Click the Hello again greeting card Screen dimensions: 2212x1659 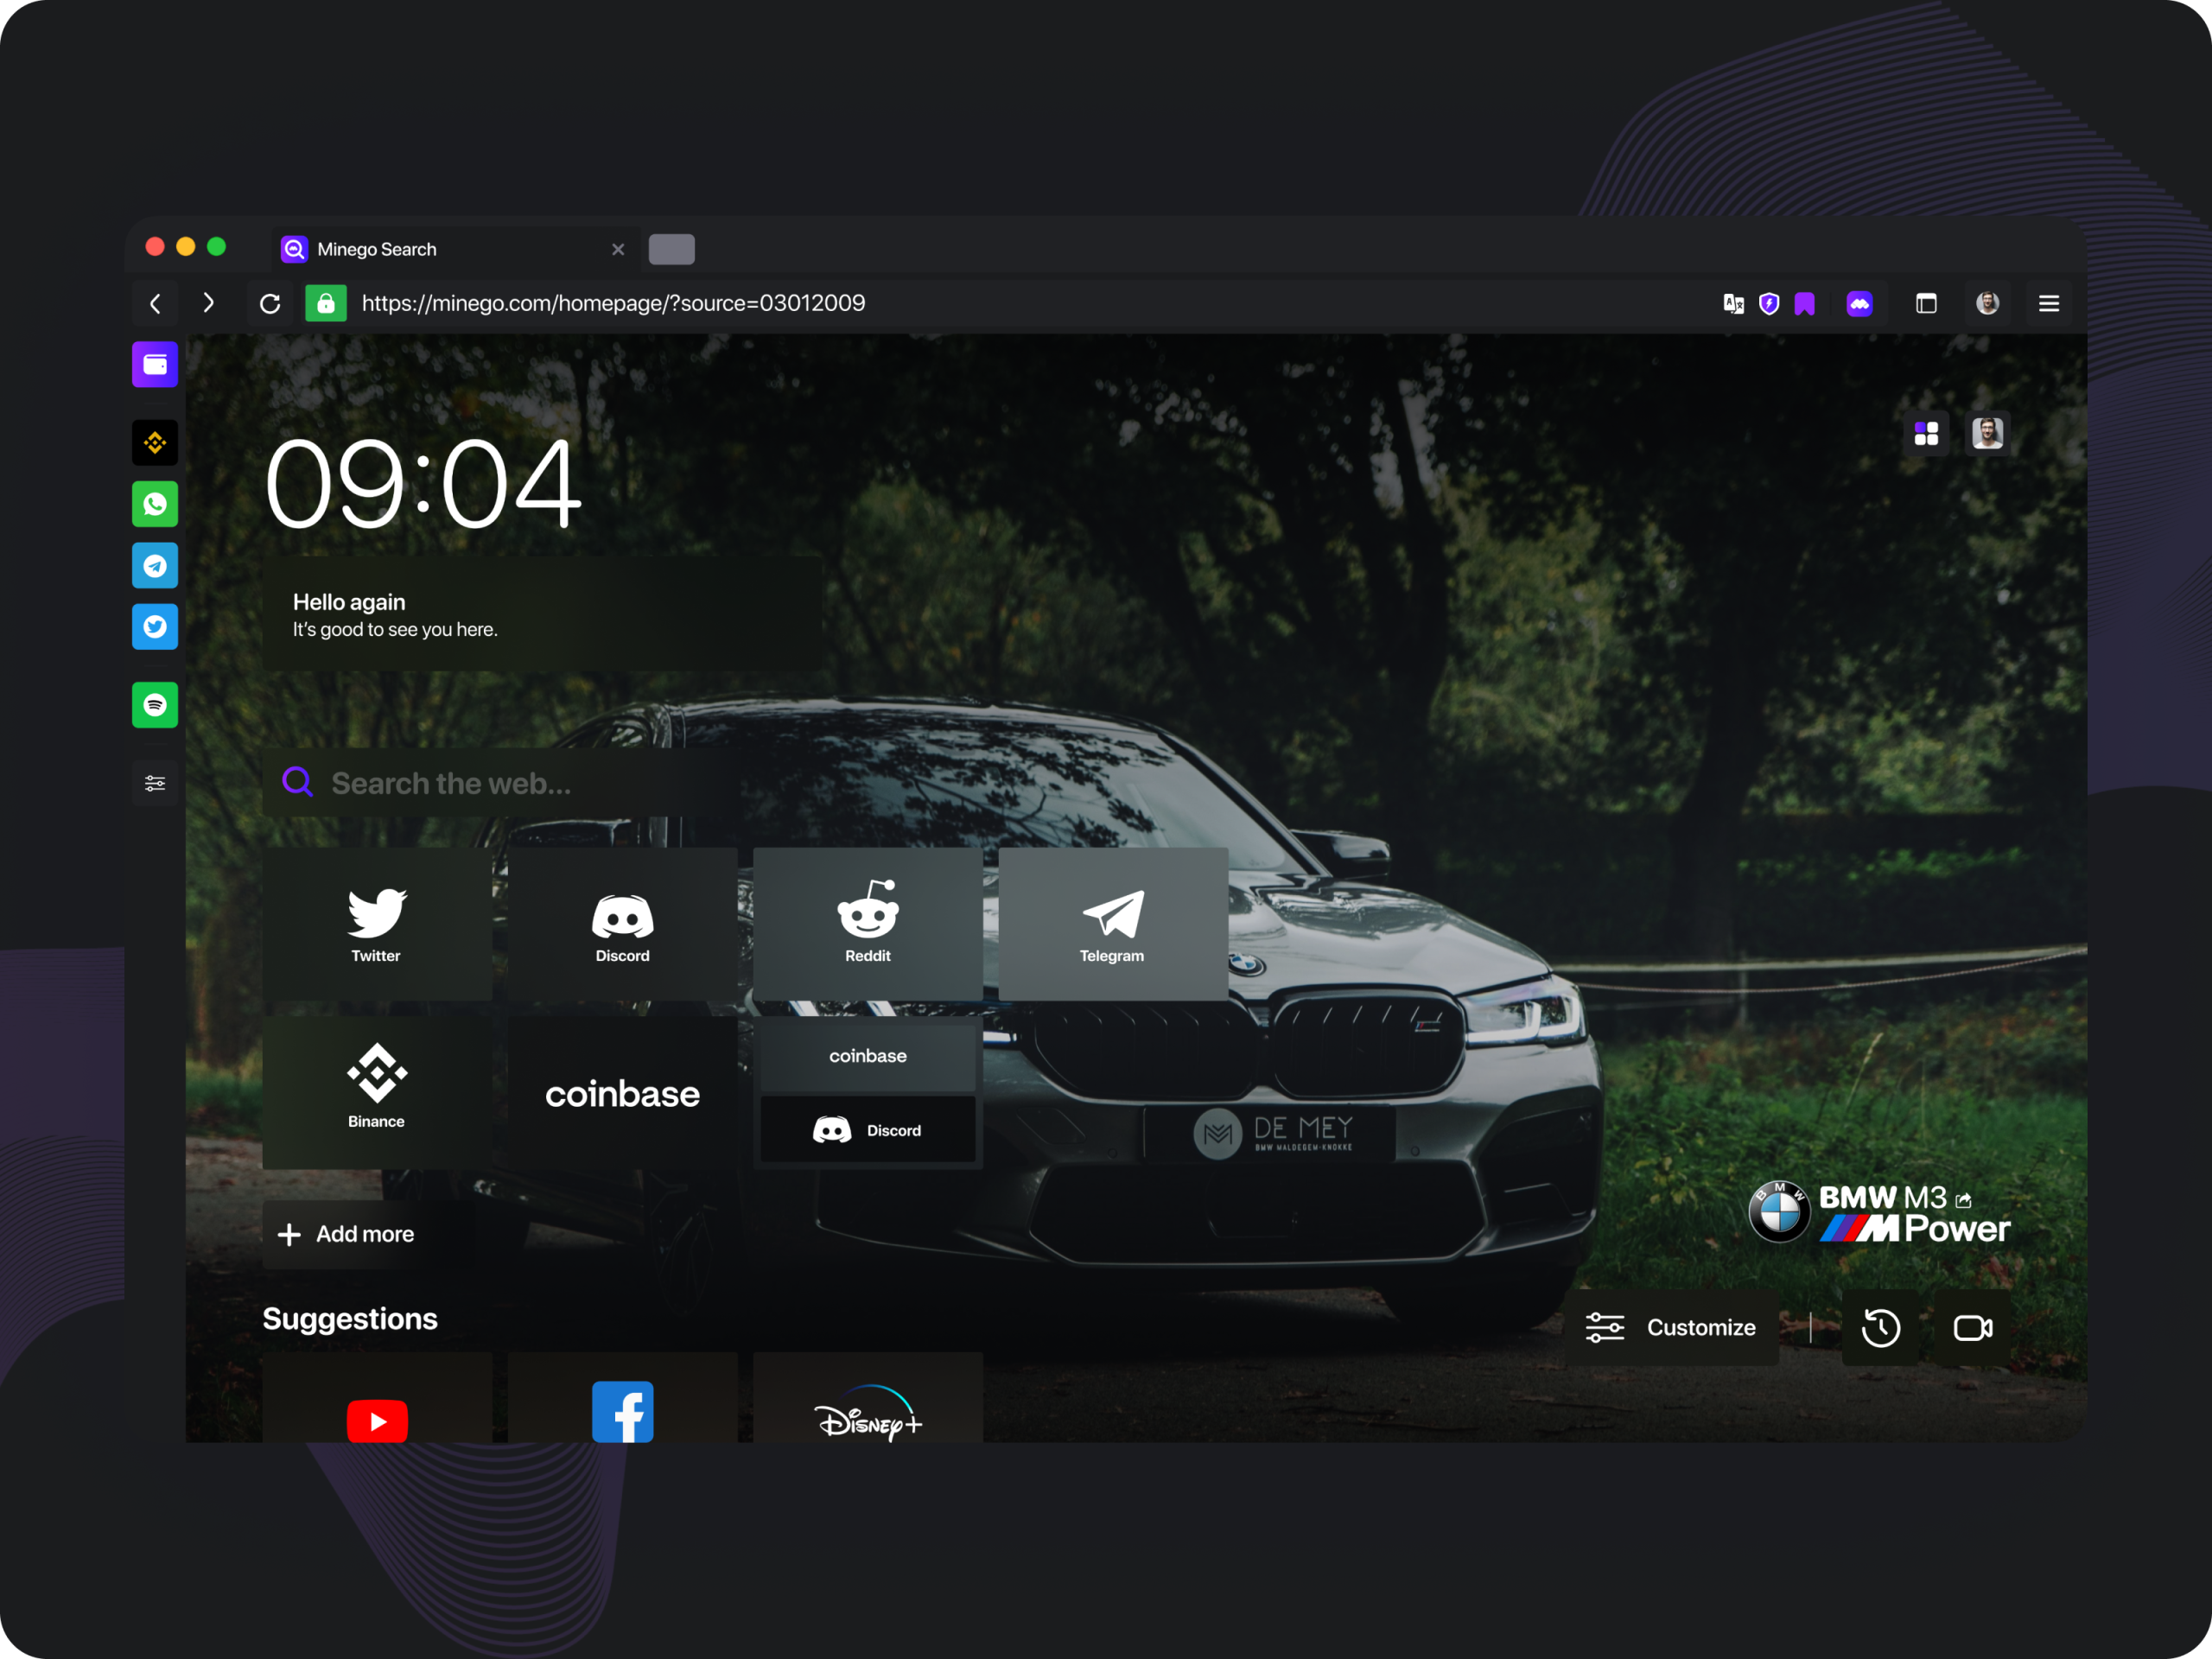pyautogui.click(x=543, y=614)
